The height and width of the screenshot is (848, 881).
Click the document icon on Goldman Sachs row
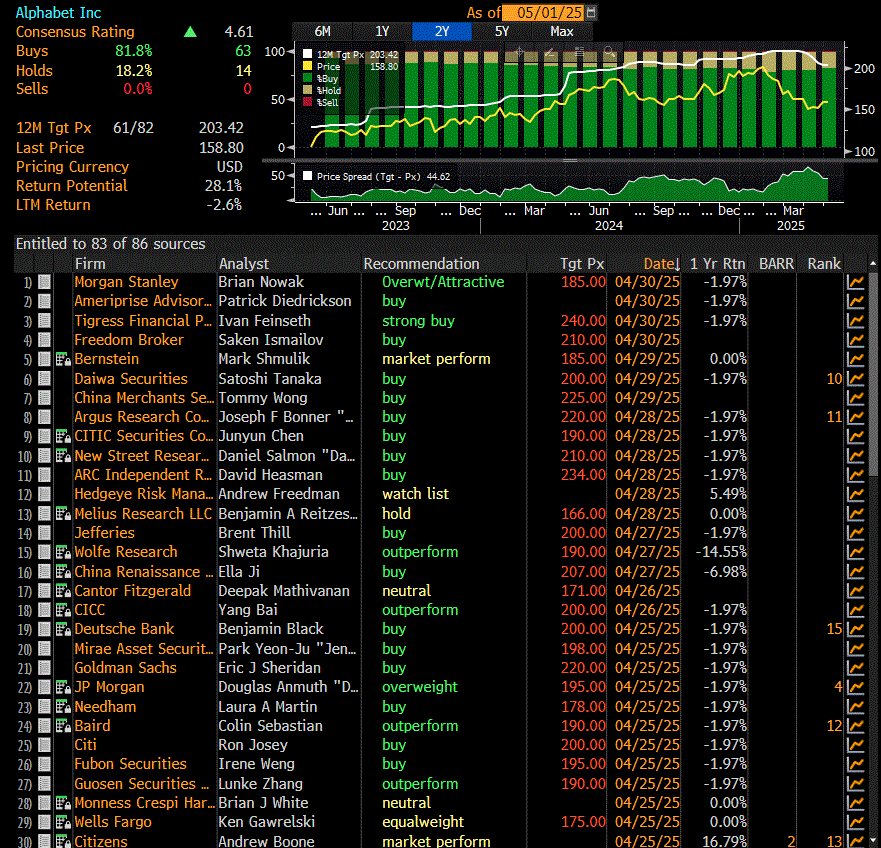coord(45,668)
